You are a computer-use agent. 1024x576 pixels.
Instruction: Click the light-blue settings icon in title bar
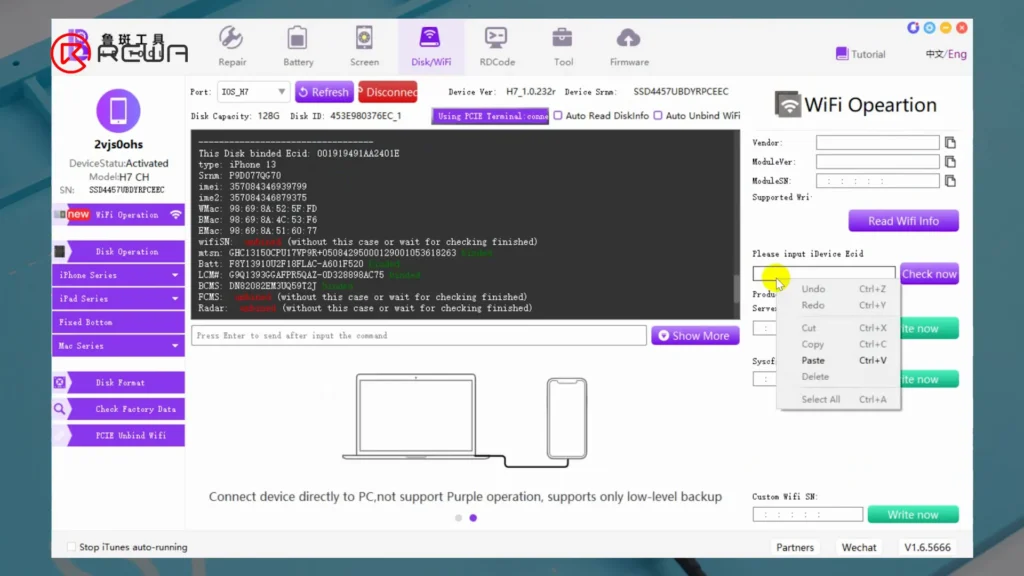(x=929, y=27)
